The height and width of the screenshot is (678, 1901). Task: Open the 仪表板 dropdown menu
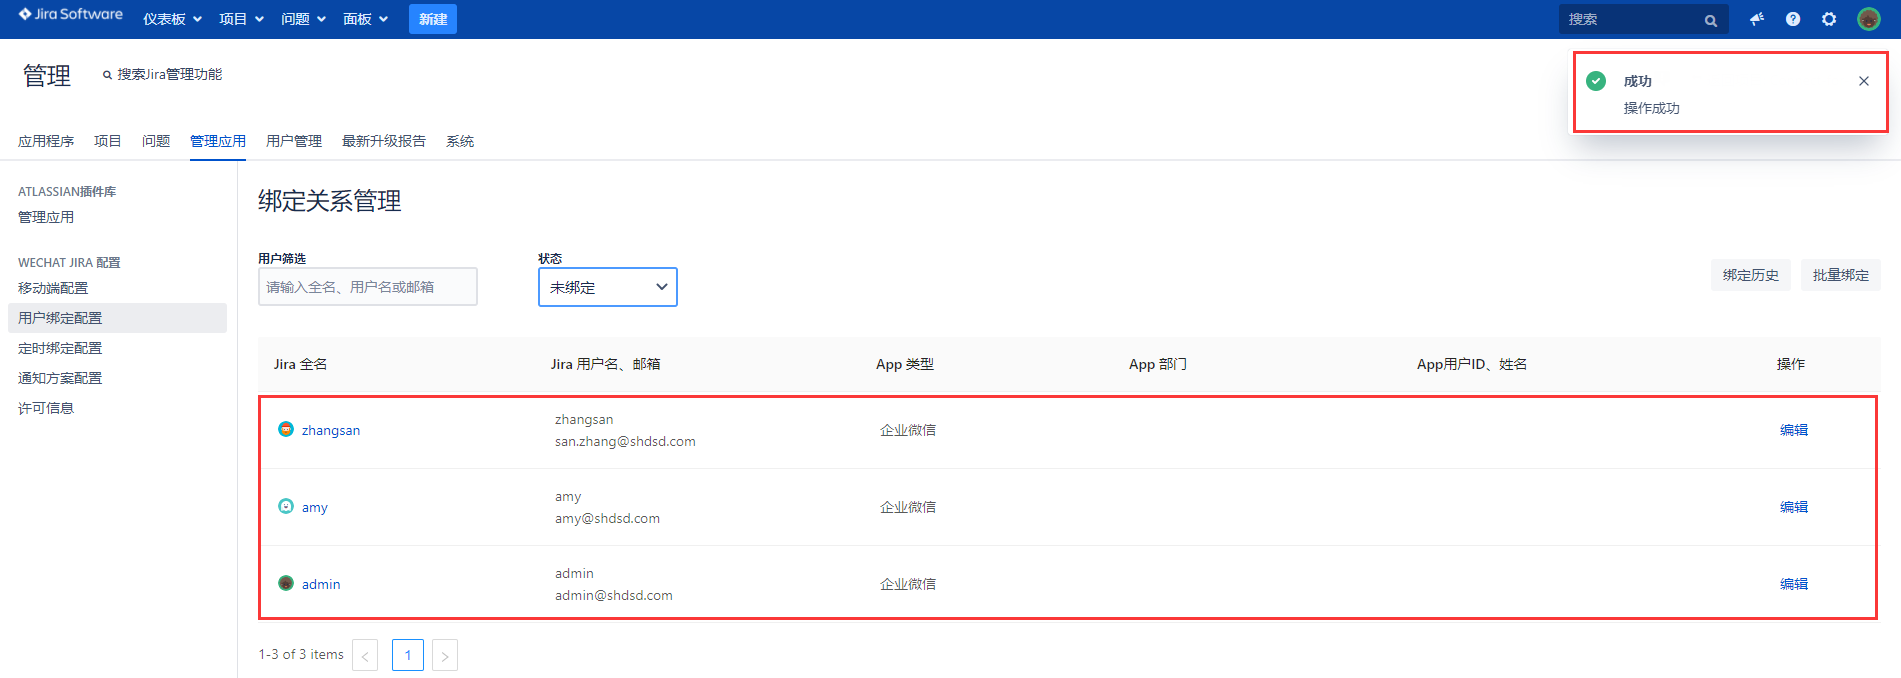tap(172, 19)
